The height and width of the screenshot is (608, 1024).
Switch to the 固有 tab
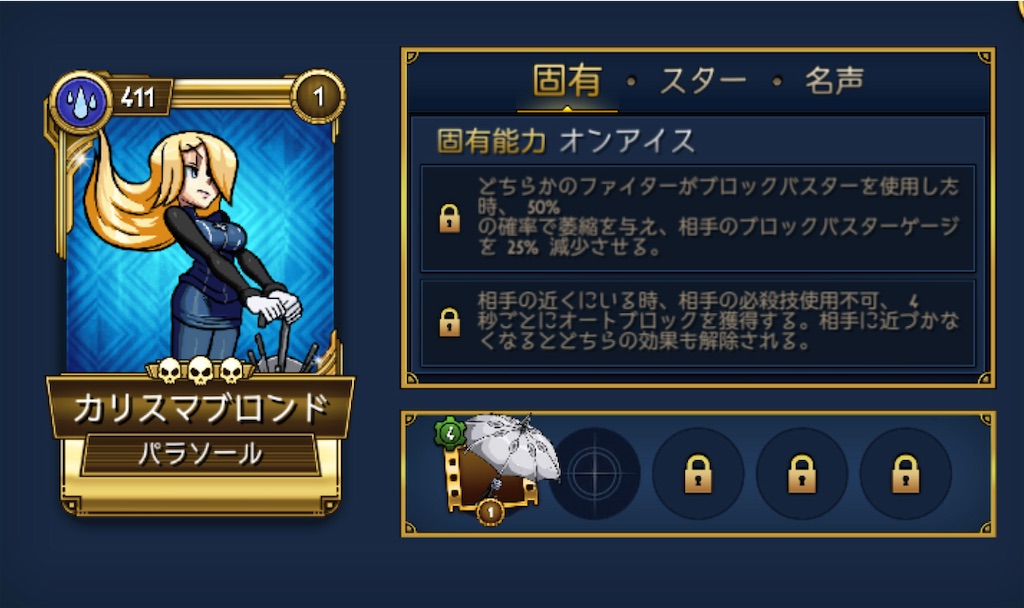tap(567, 81)
